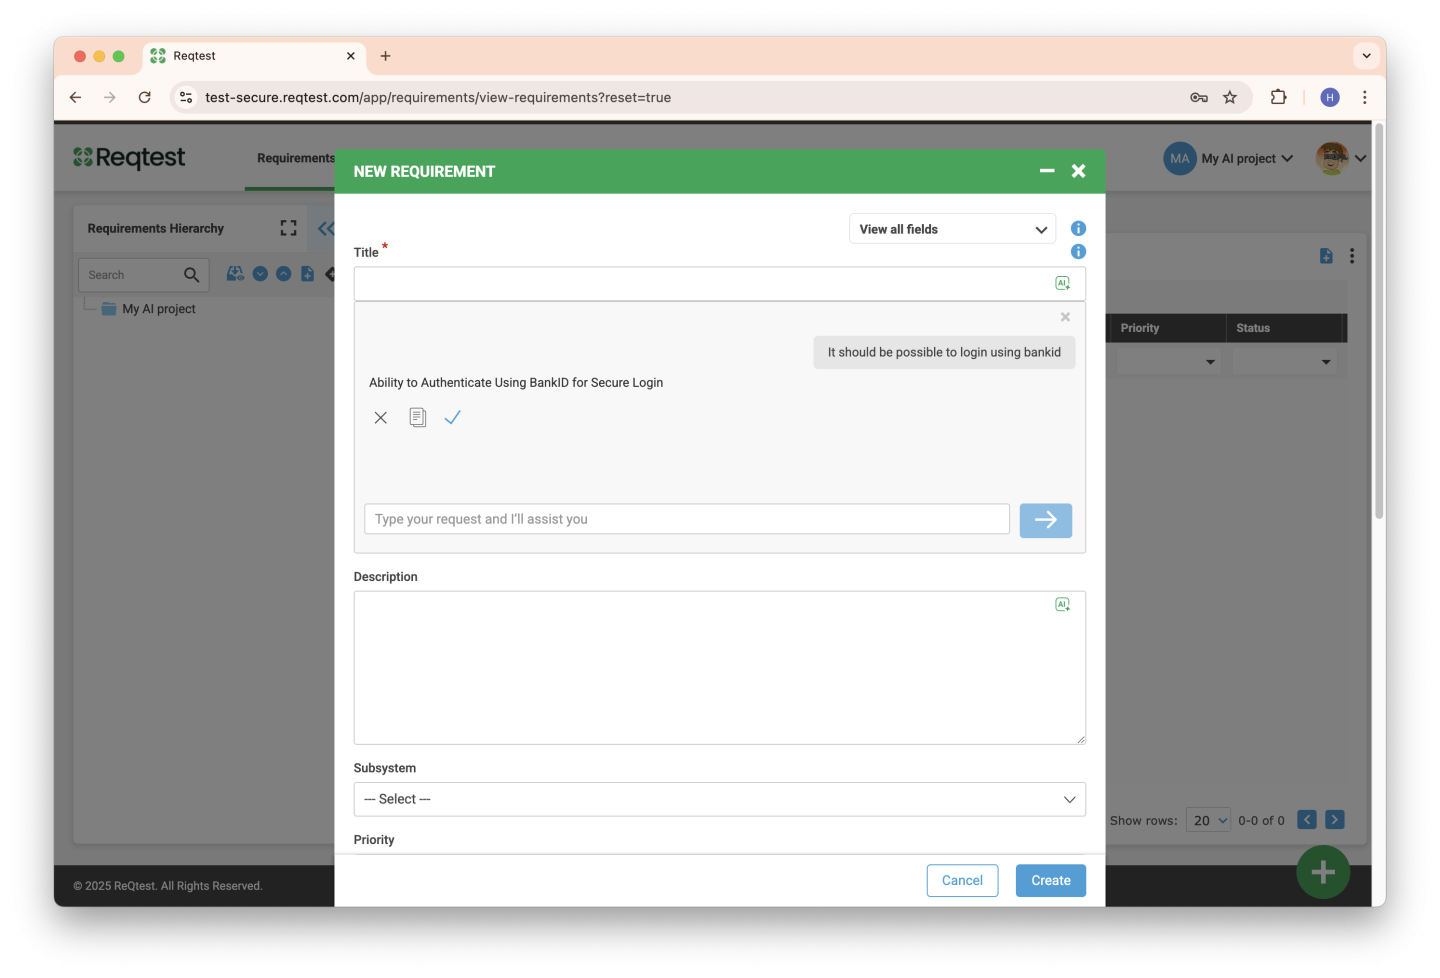Expand the Subsystem select dropdown
The height and width of the screenshot is (978, 1440).
click(x=719, y=799)
